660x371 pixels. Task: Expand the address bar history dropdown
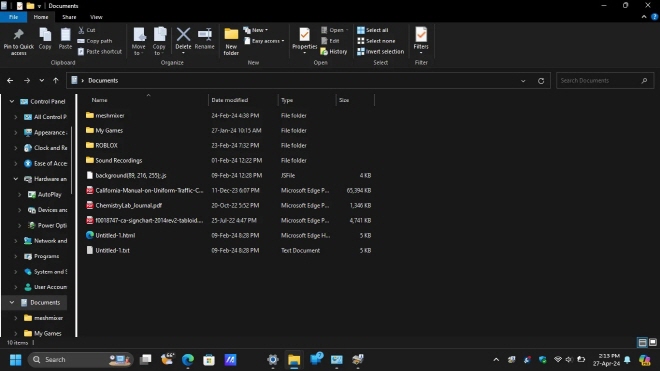click(x=523, y=81)
